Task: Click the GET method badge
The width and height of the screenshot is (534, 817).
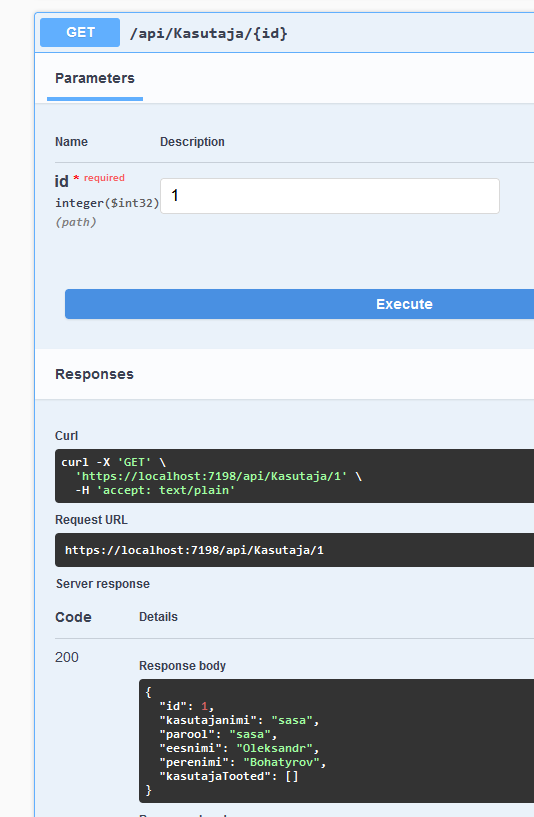Action: (x=80, y=32)
